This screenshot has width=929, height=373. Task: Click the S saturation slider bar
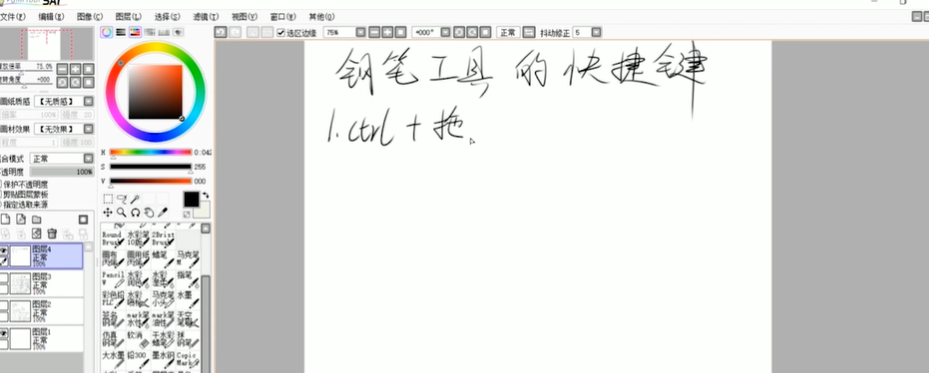150,167
